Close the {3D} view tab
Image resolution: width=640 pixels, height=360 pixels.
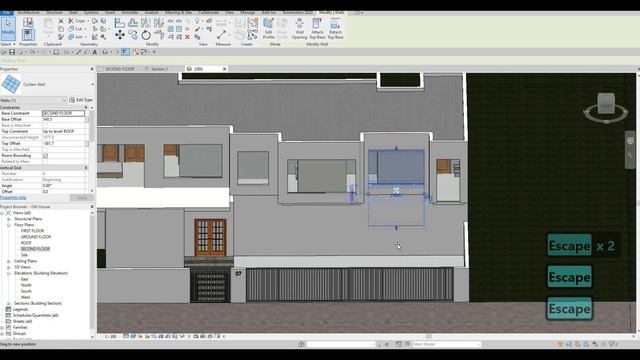click(224, 69)
